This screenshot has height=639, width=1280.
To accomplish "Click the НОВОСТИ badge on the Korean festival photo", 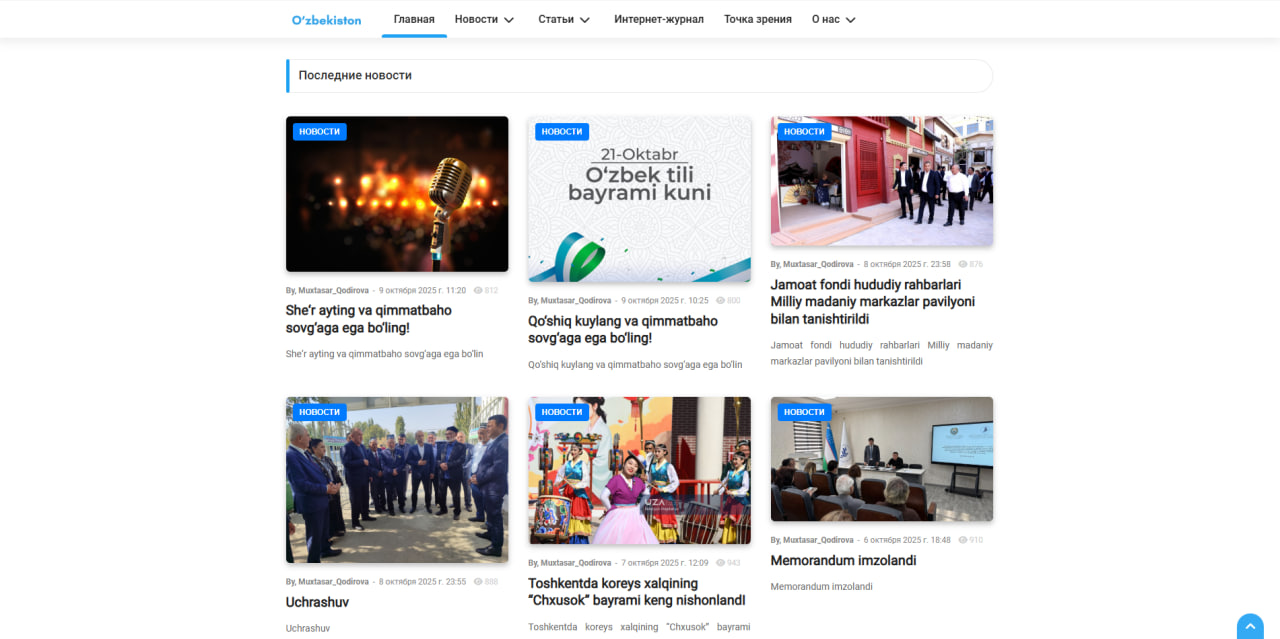I will (x=562, y=412).
